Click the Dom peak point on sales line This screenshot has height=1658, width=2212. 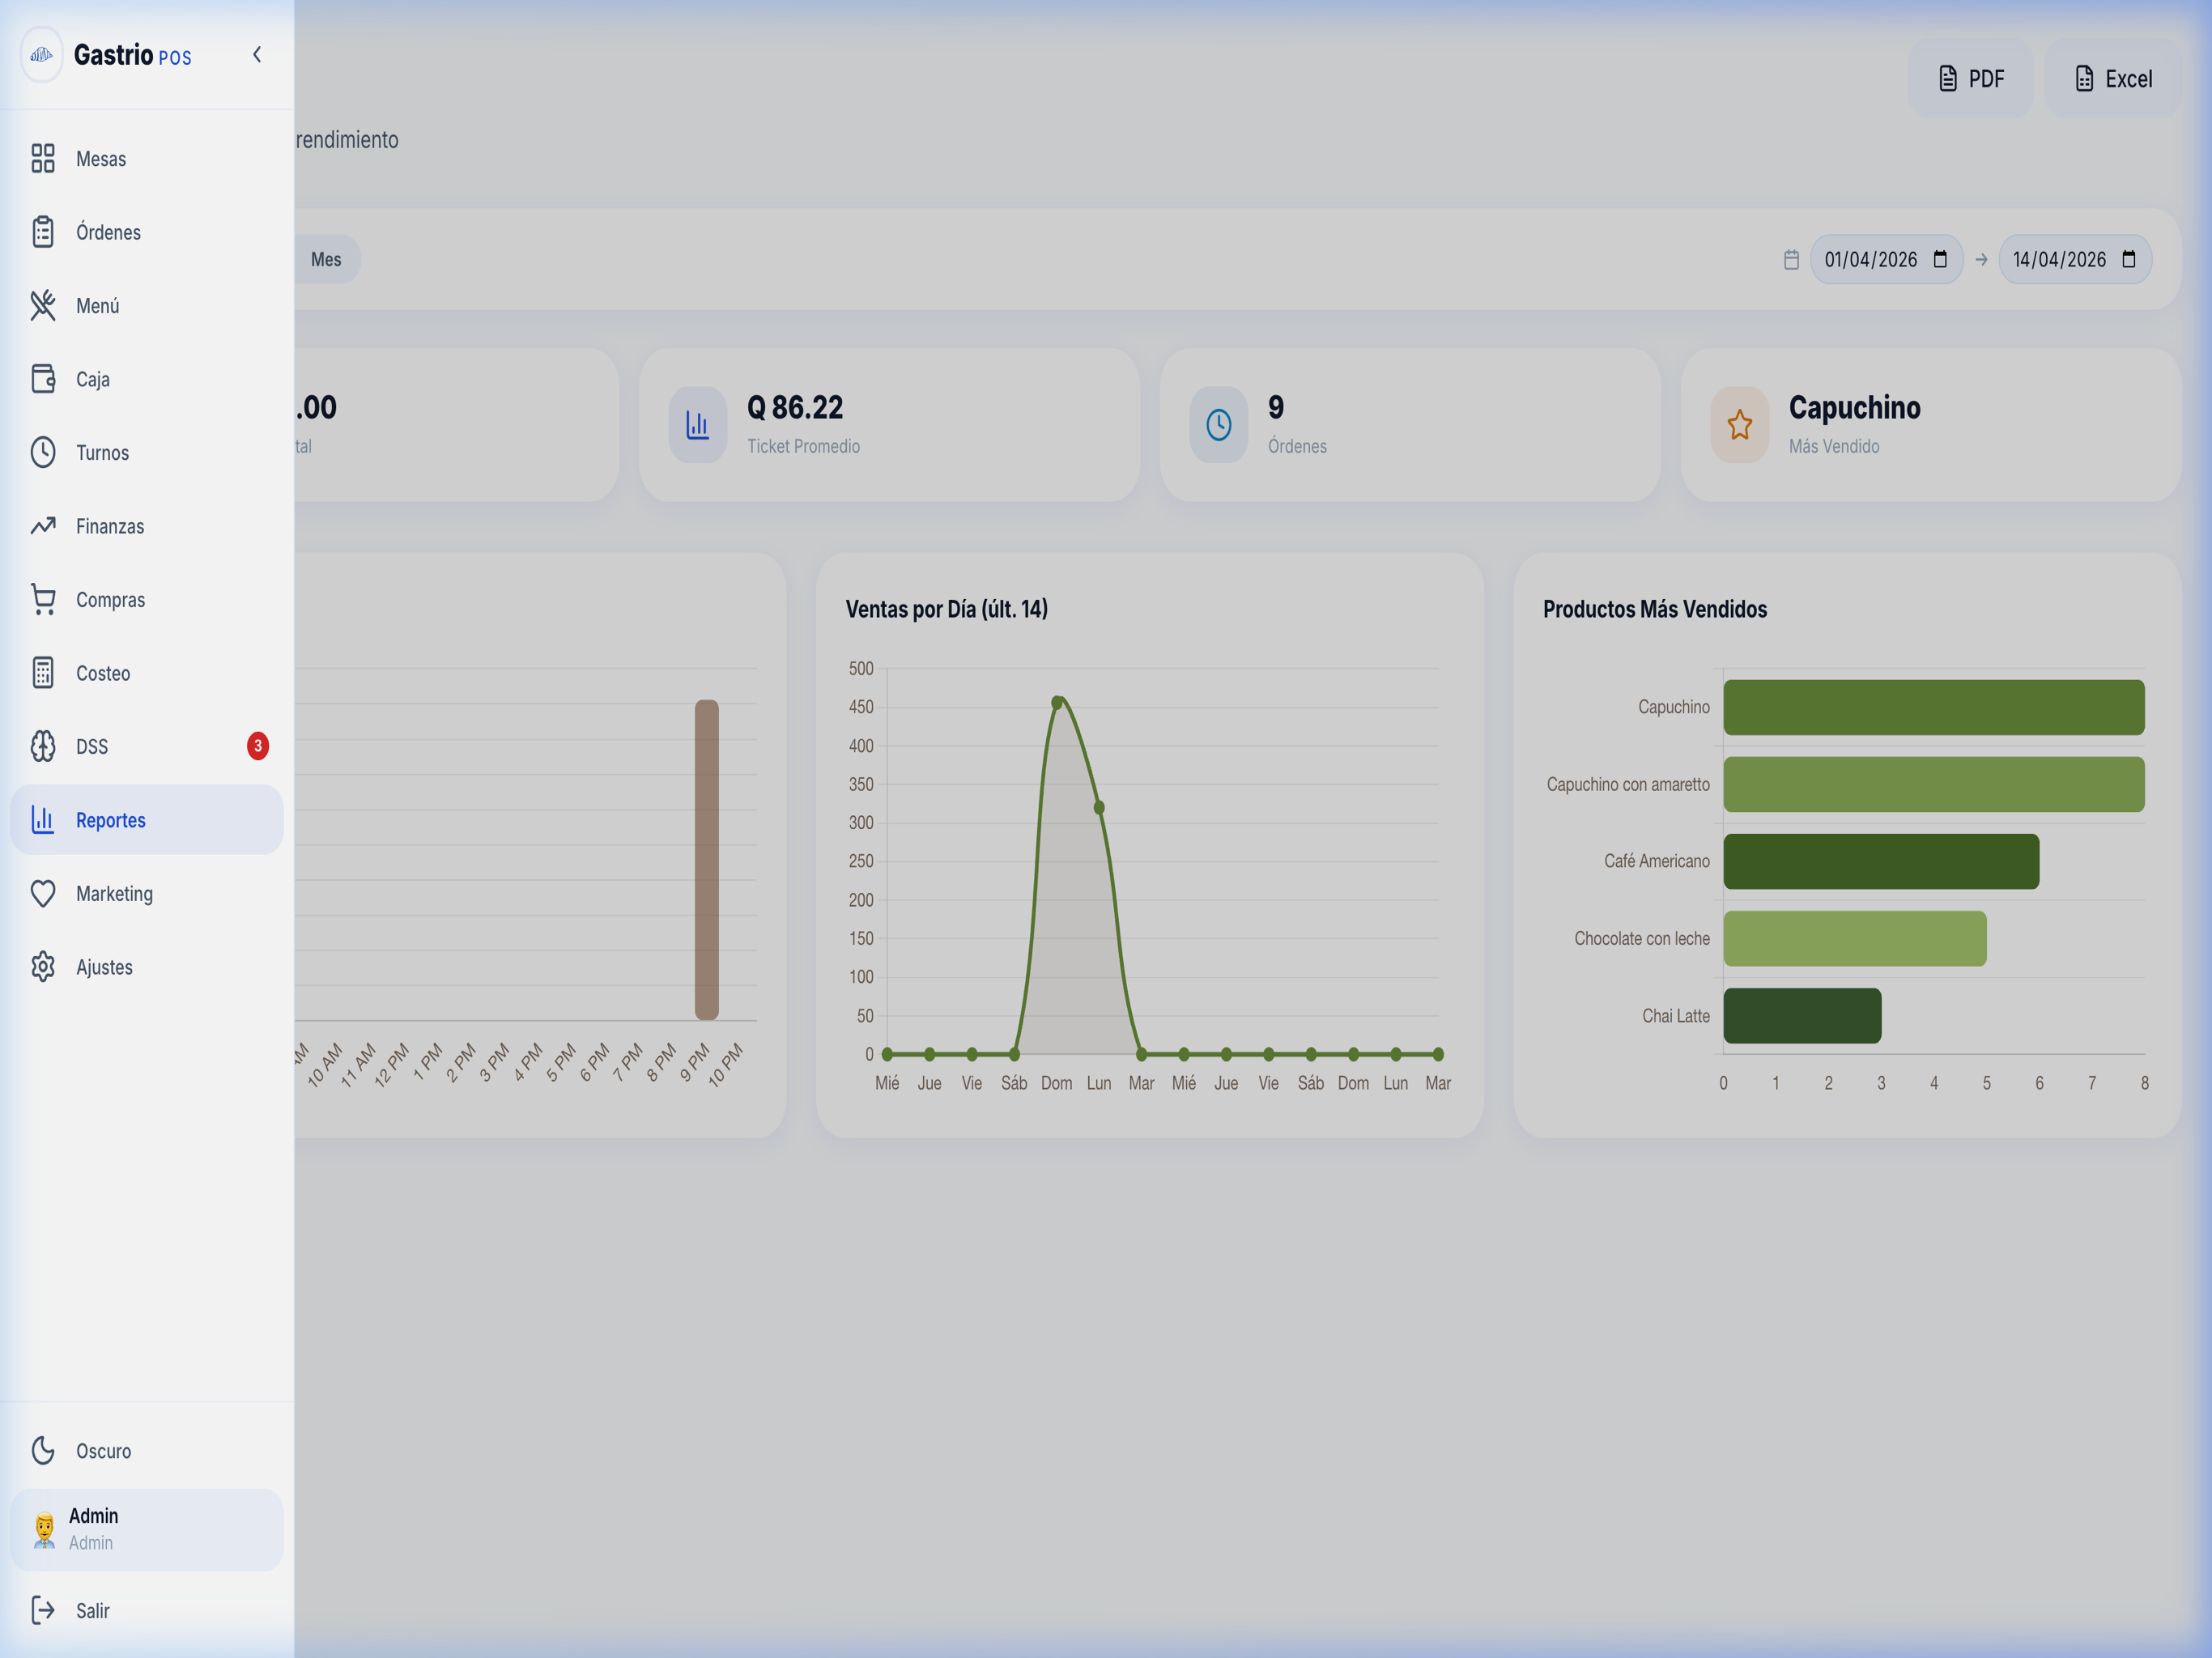1057,703
